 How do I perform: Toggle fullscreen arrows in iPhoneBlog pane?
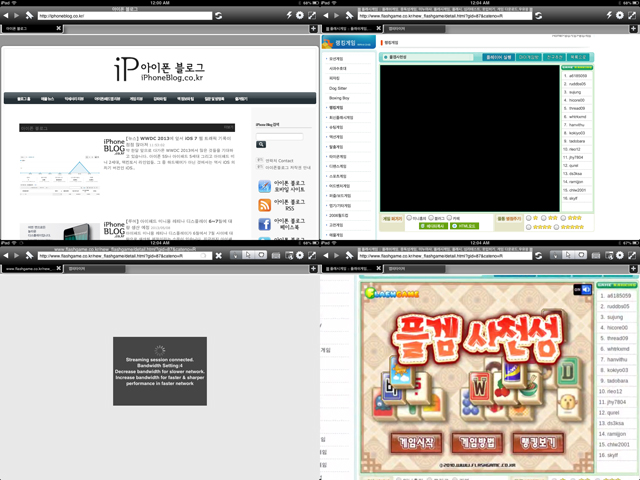coord(312,15)
